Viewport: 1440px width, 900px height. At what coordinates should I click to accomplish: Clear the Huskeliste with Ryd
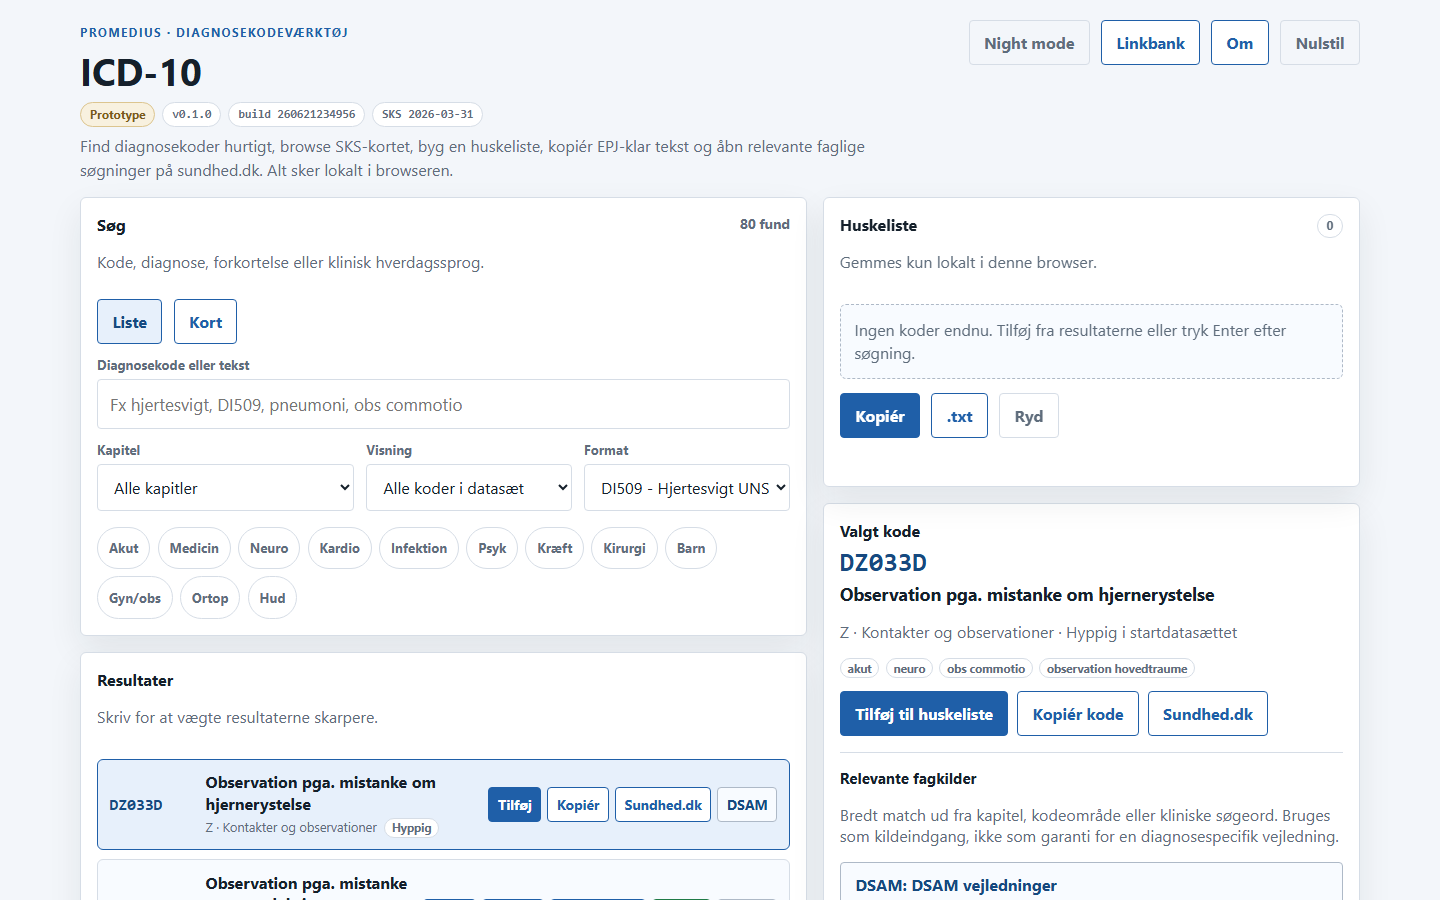(1029, 416)
